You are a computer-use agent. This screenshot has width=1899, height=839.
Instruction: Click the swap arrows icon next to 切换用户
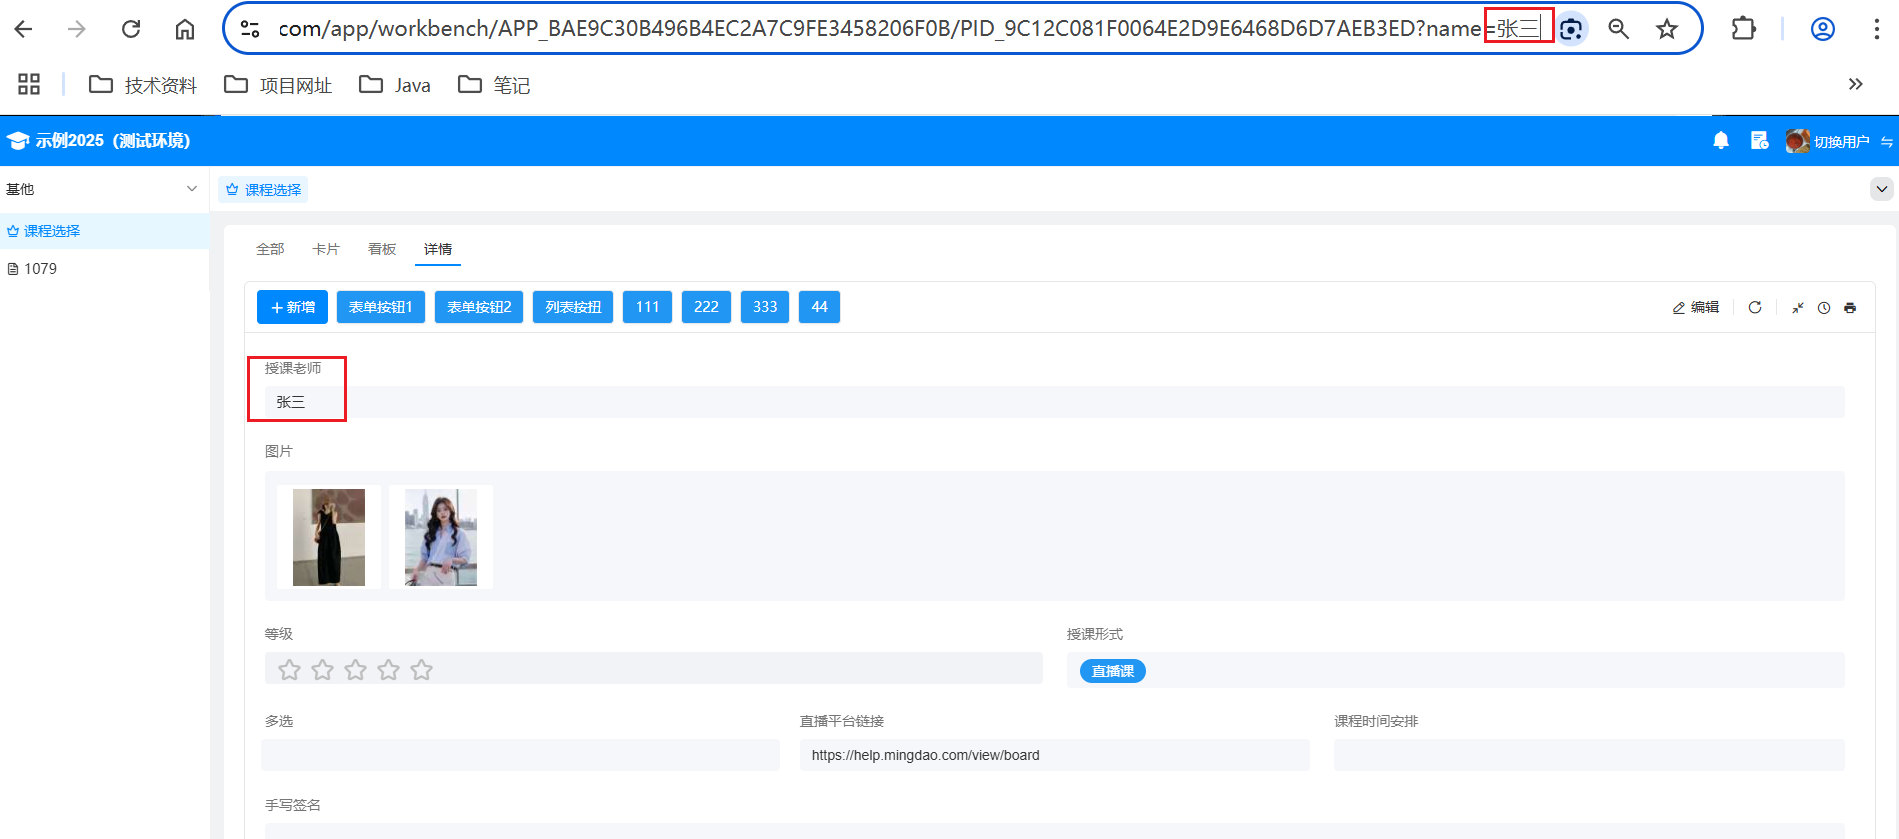pos(1886,142)
